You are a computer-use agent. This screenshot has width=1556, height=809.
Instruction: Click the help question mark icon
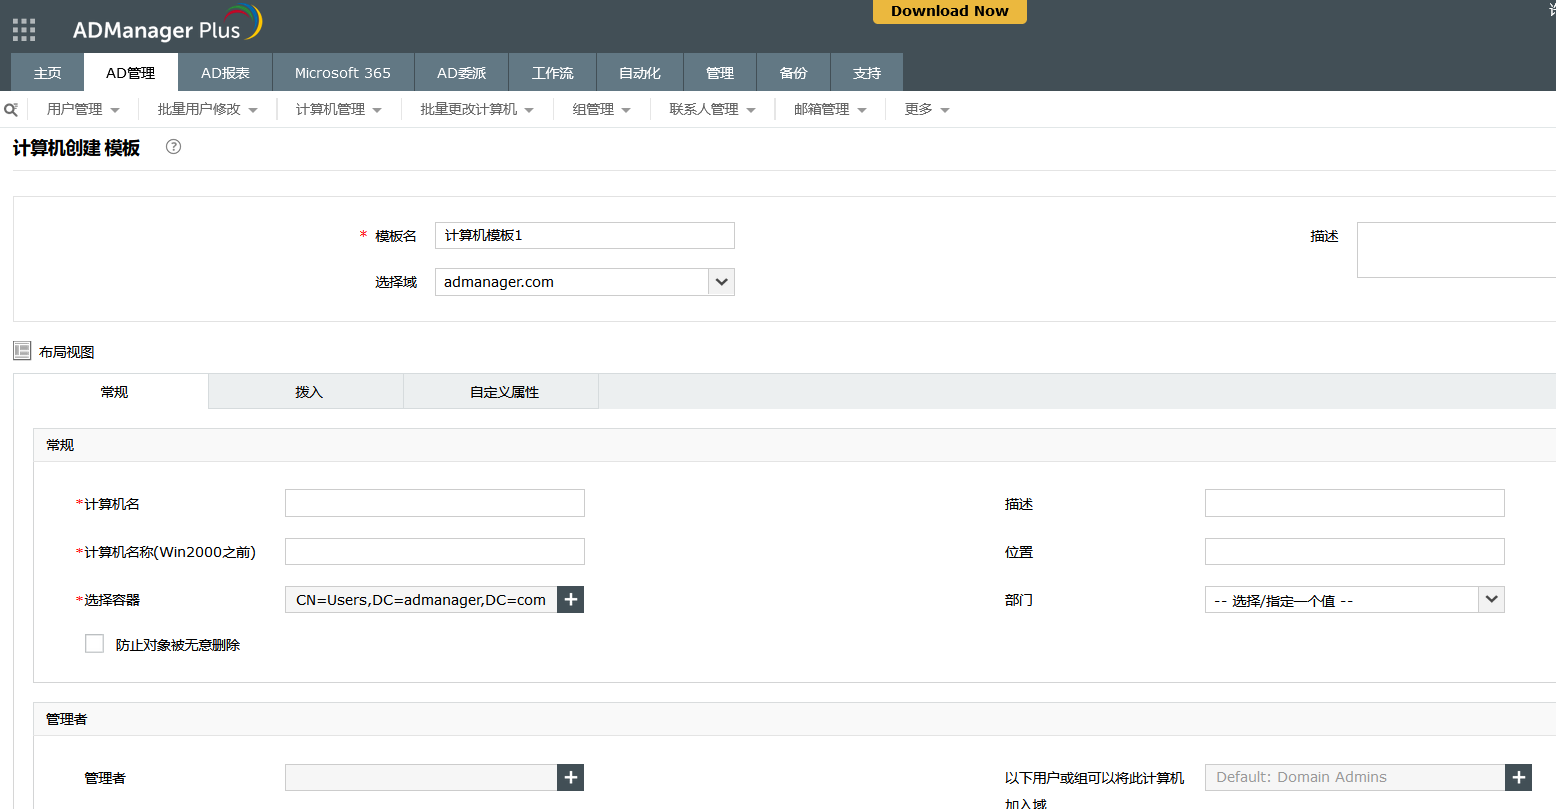click(x=173, y=147)
